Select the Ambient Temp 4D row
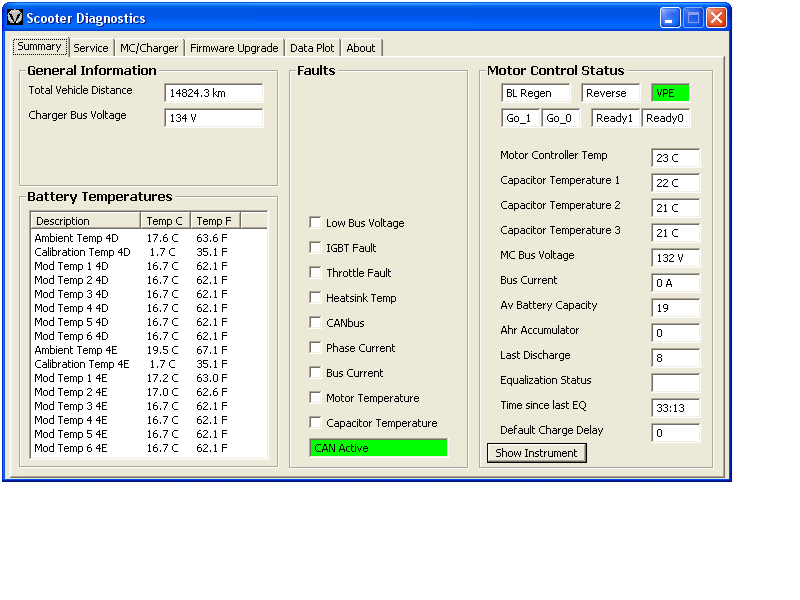The width and height of the screenshot is (800, 600). pyautogui.click(x=149, y=238)
